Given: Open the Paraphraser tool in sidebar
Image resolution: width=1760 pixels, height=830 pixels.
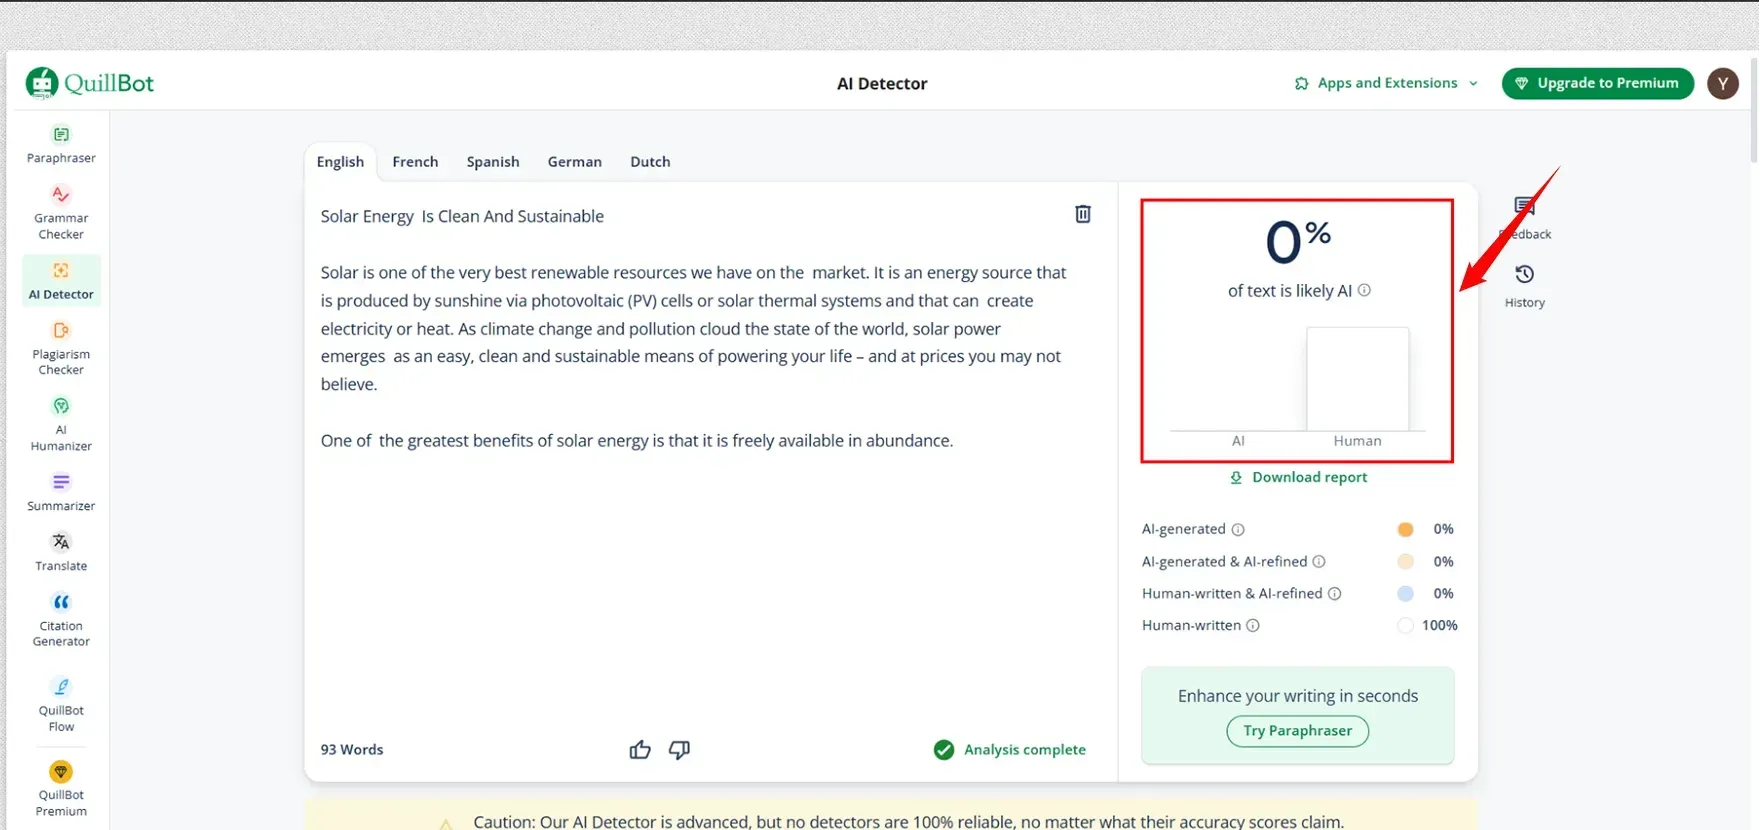Looking at the screenshot, I should [x=61, y=145].
